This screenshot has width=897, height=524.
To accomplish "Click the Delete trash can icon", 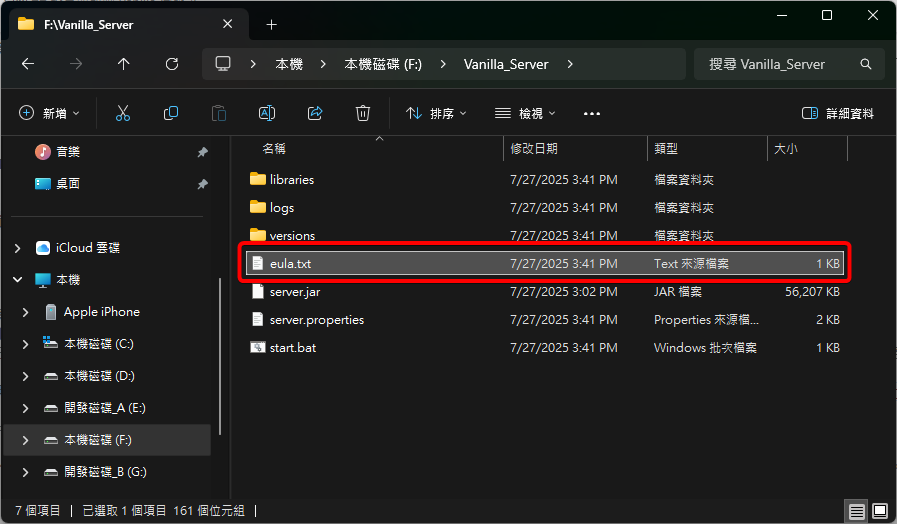I will [x=363, y=114].
